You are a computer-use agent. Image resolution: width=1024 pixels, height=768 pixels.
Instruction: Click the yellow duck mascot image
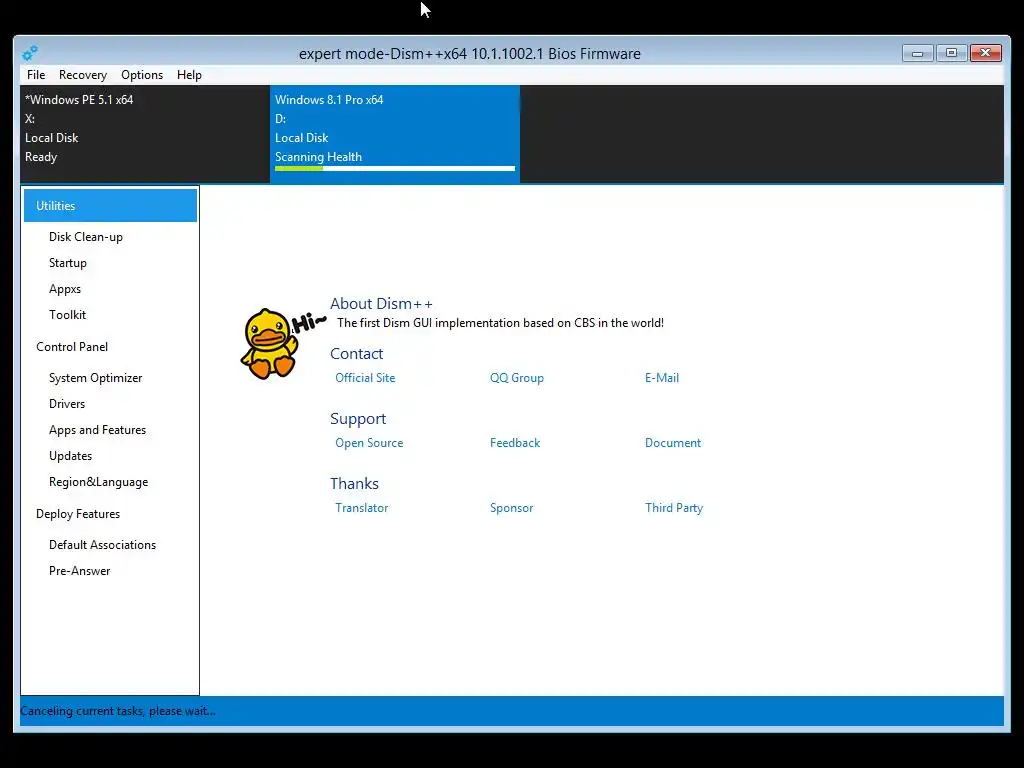(x=269, y=344)
